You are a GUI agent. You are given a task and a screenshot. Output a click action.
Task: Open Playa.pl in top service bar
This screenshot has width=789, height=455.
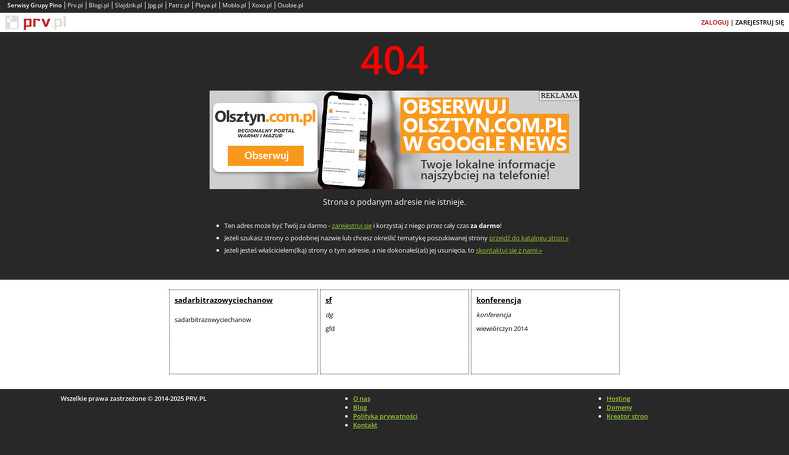point(205,6)
